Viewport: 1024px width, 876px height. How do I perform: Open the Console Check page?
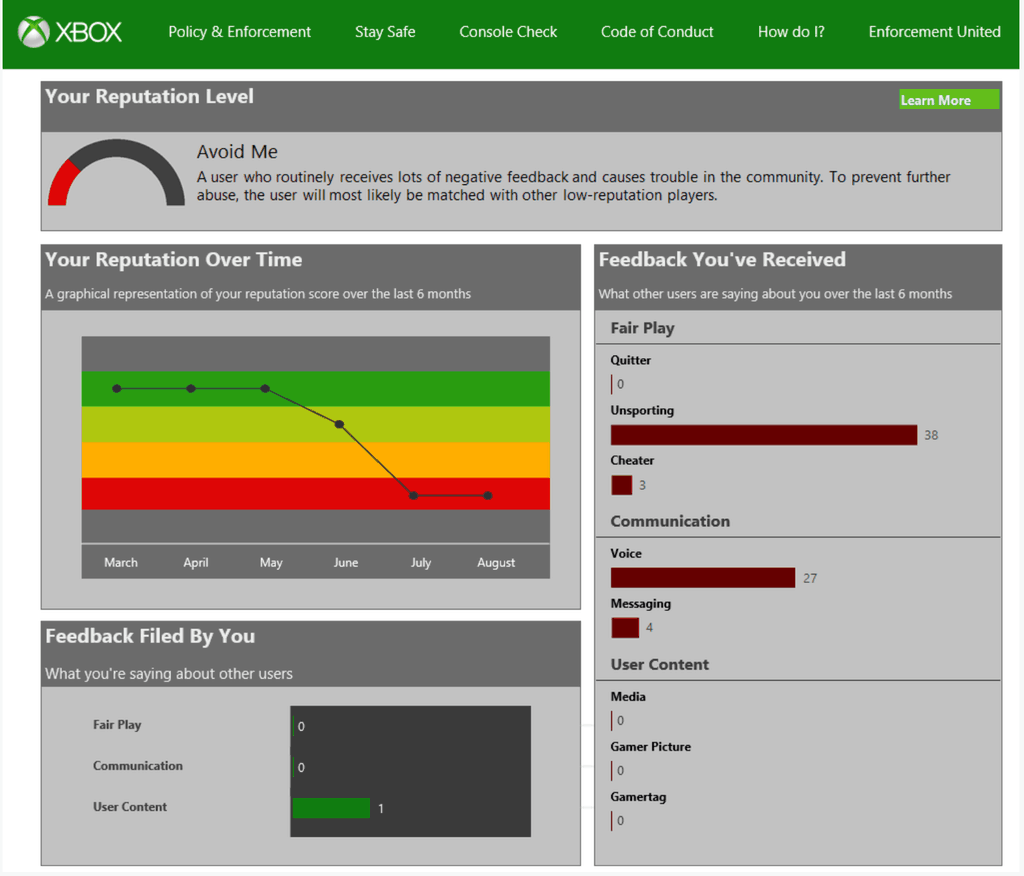(508, 31)
